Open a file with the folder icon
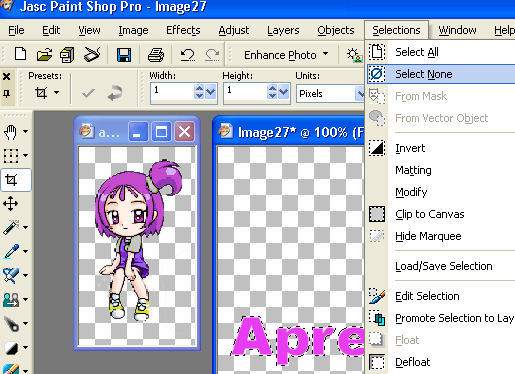Screen dimensions: 515x374 click(x=44, y=55)
